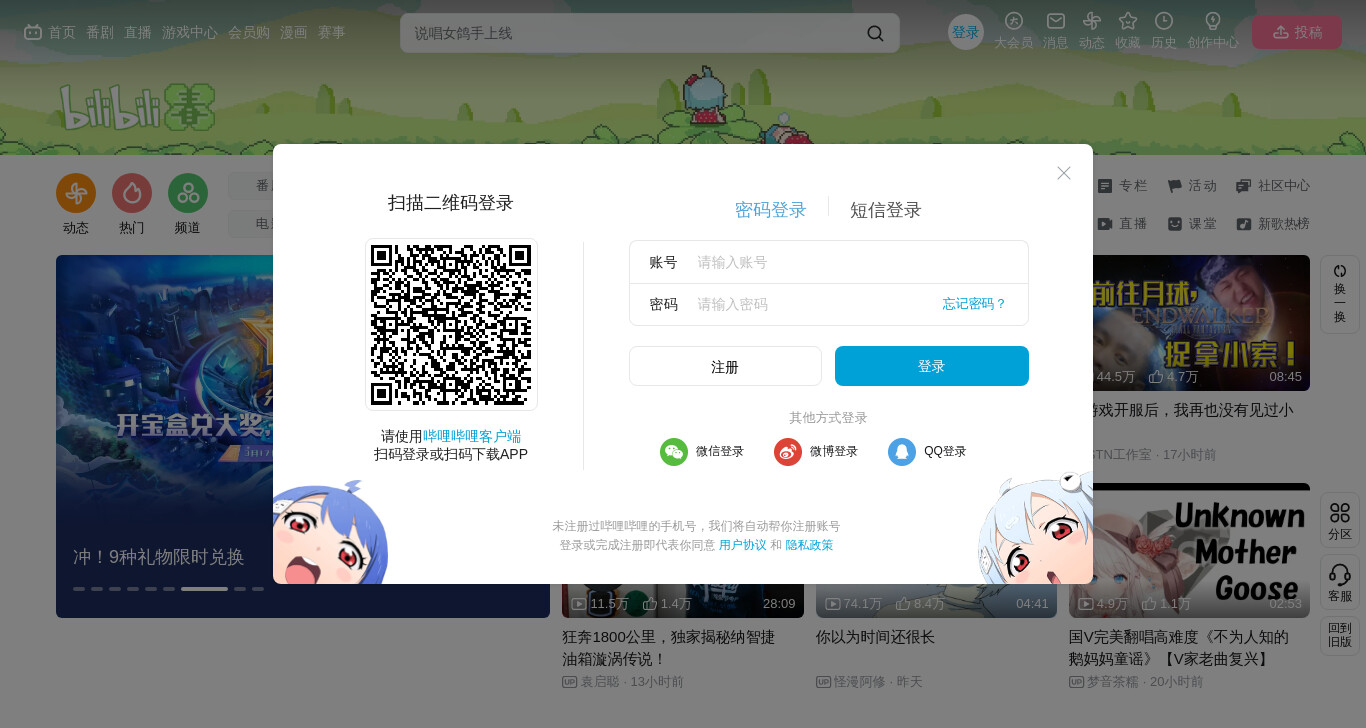Click 回到旧版 sidebar button
Viewport: 1366px width, 728px height.
click(x=1340, y=635)
